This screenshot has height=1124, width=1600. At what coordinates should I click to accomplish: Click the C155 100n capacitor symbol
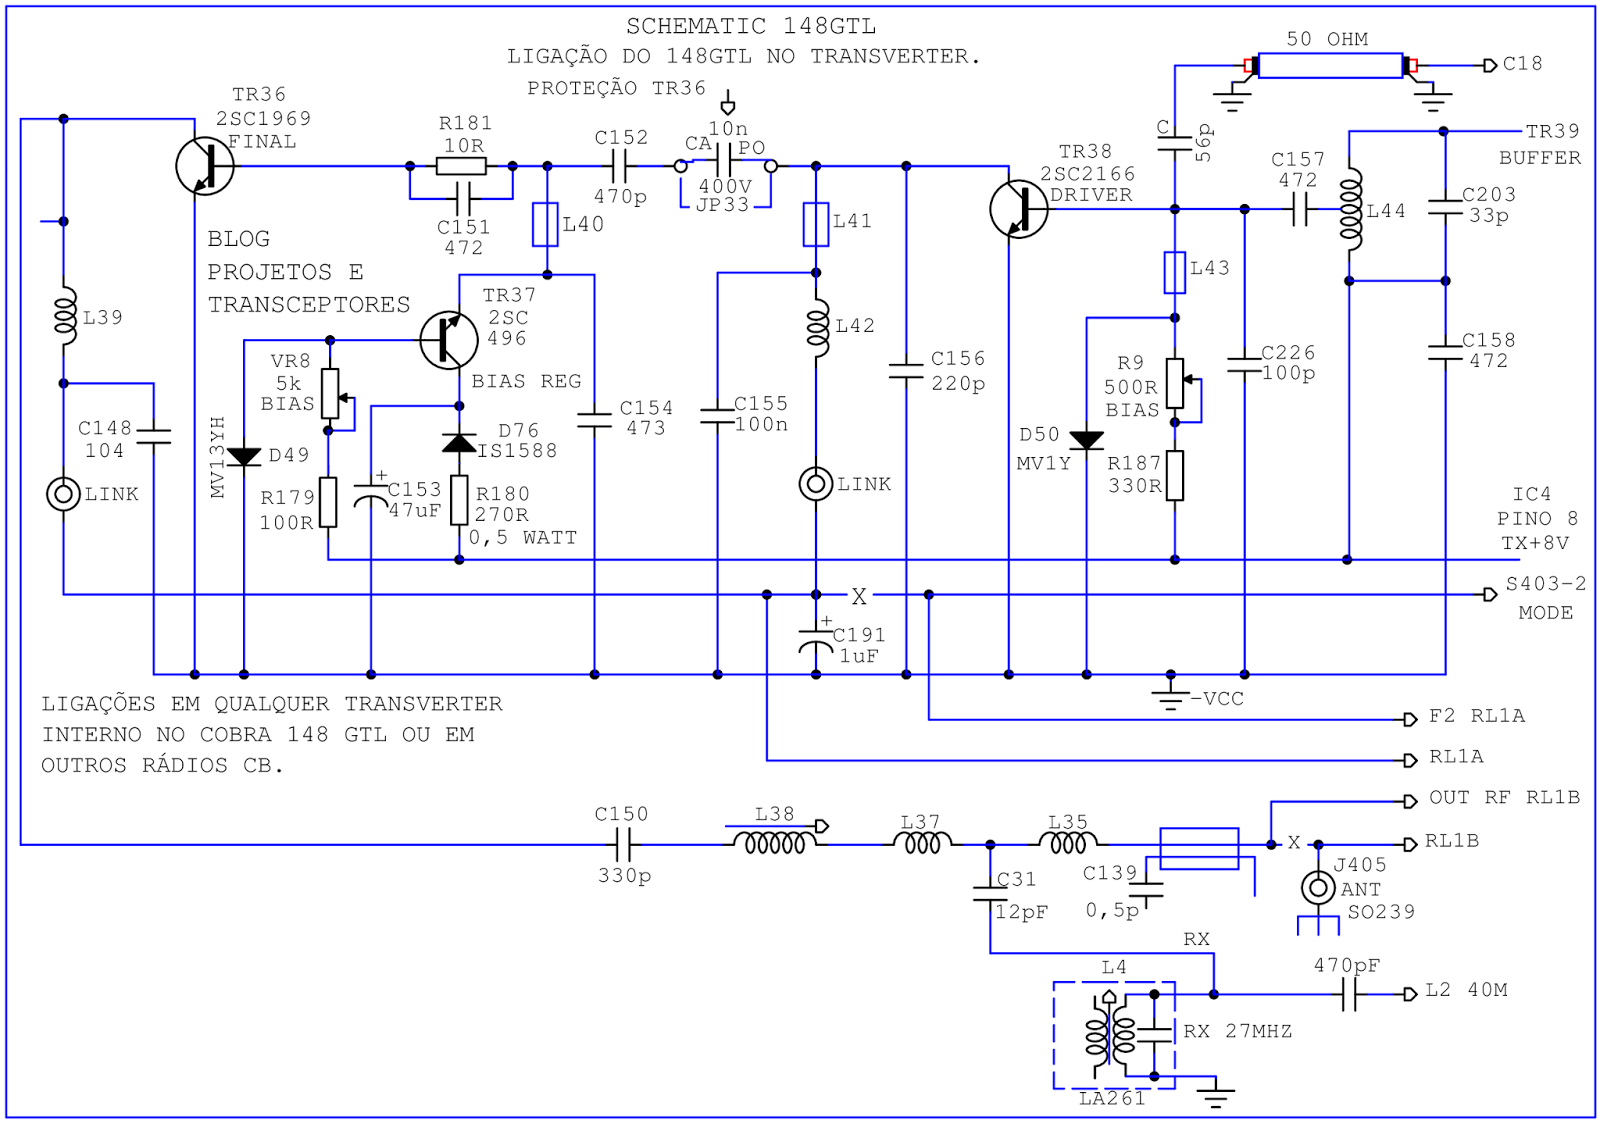click(717, 415)
